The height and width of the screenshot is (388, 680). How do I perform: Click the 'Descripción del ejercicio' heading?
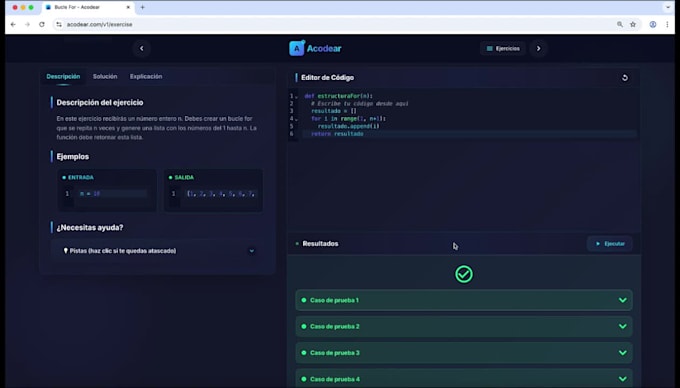point(100,103)
